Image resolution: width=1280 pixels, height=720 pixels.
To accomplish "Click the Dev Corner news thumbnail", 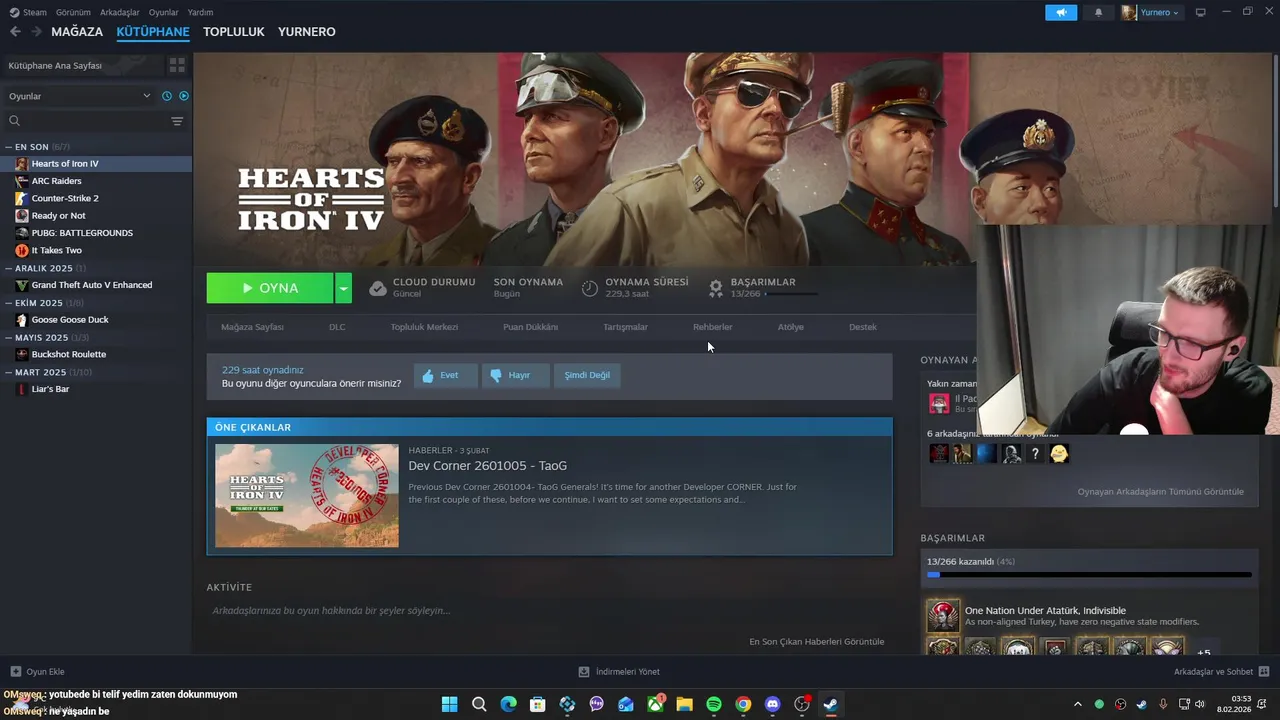I will pyautogui.click(x=307, y=496).
